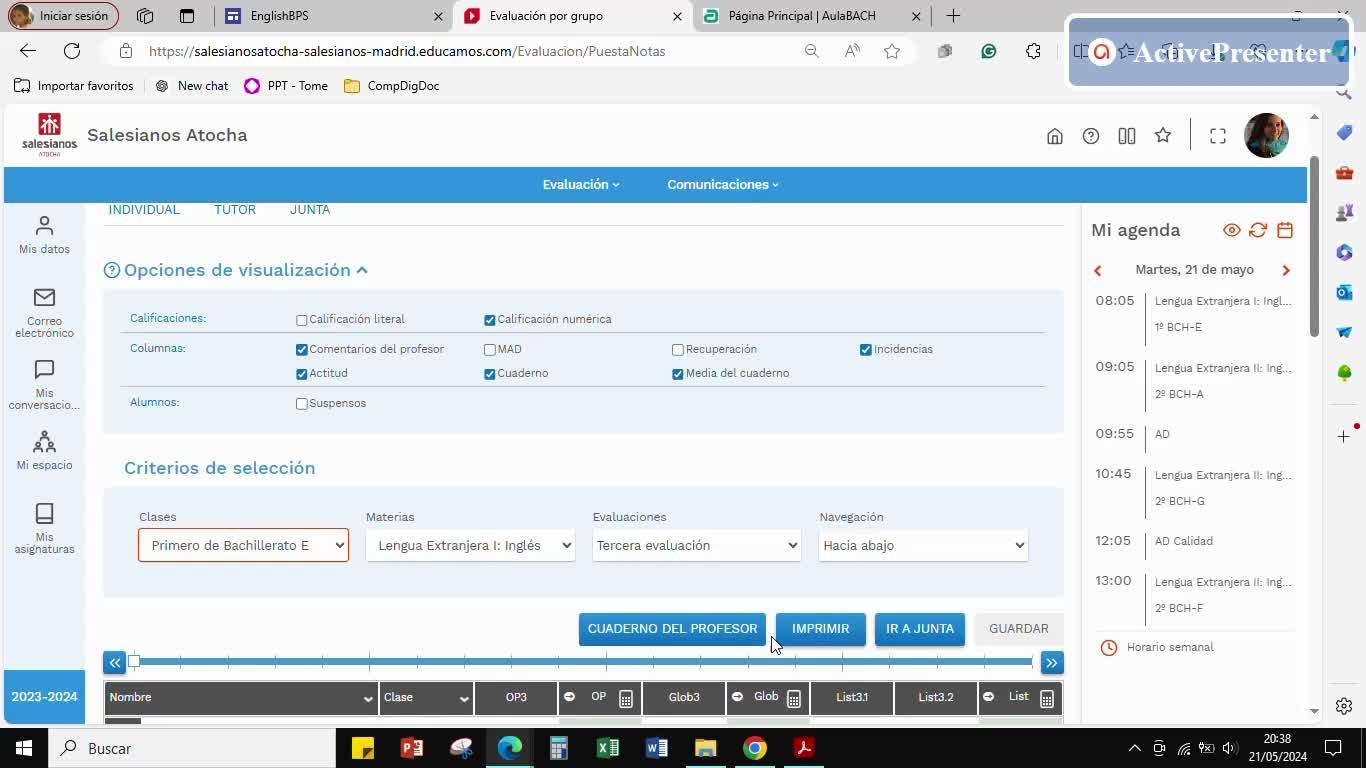
Task: Open Mi espacio in the sidebar
Action: pyautogui.click(x=44, y=450)
